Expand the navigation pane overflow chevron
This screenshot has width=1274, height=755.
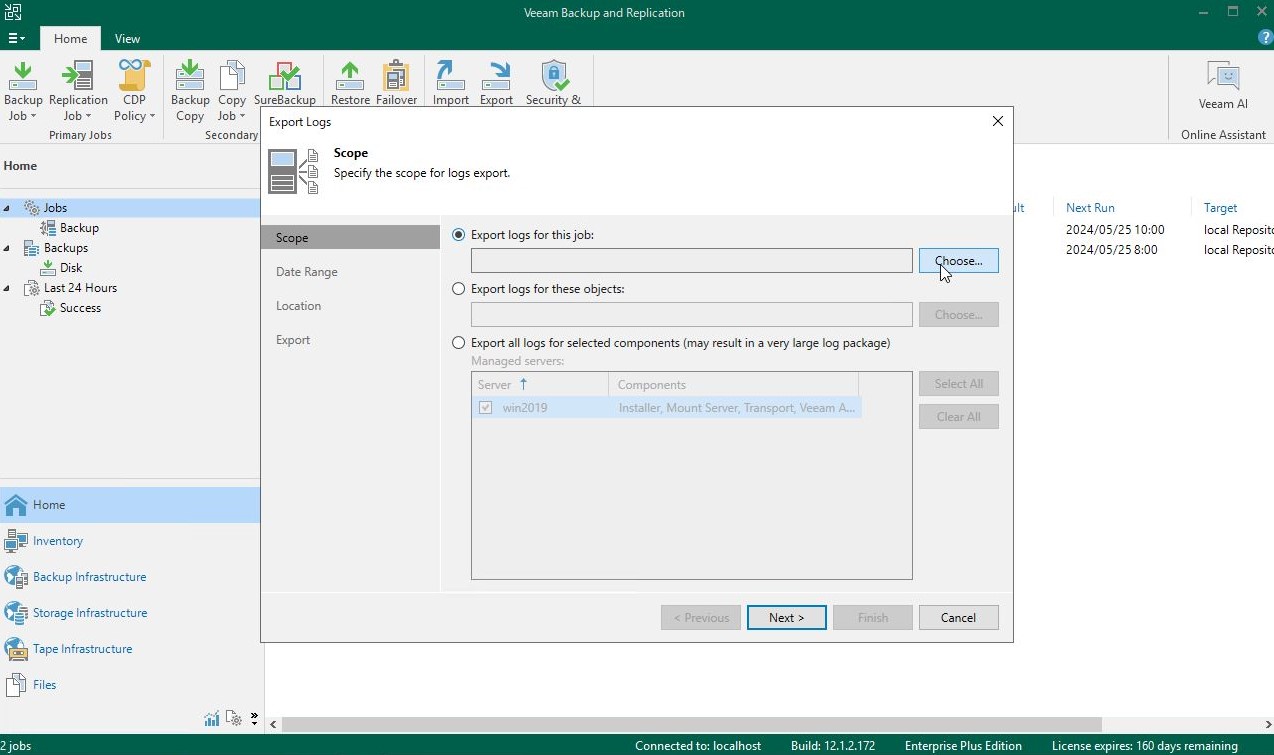[x=254, y=718]
